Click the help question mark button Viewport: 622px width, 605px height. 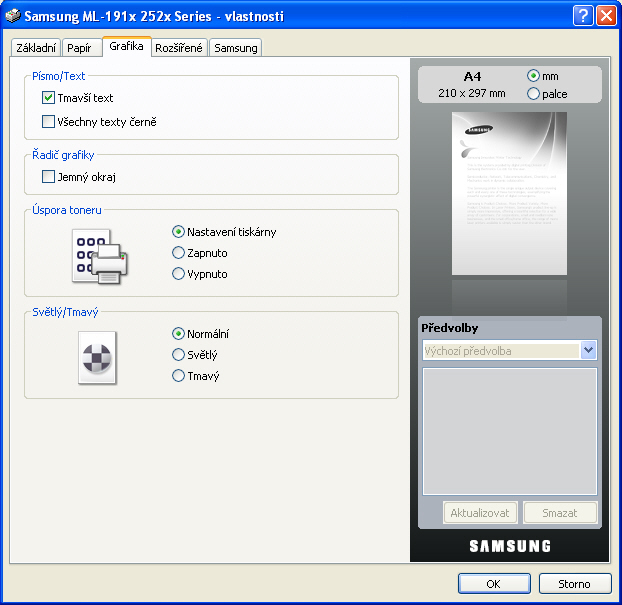[583, 15]
